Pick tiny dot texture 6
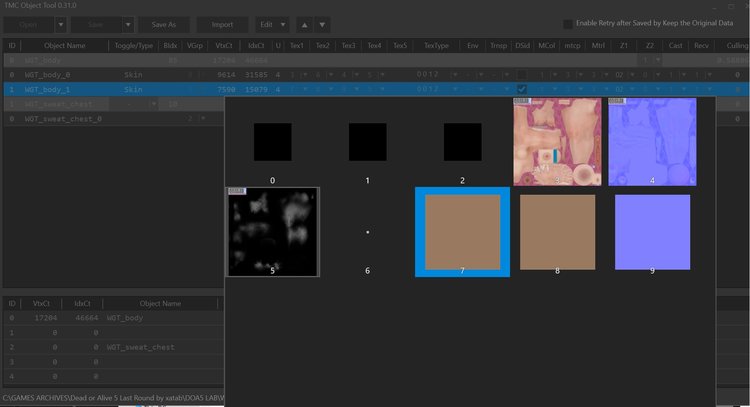This screenshot has height=407, width=750. pos(367,232)
